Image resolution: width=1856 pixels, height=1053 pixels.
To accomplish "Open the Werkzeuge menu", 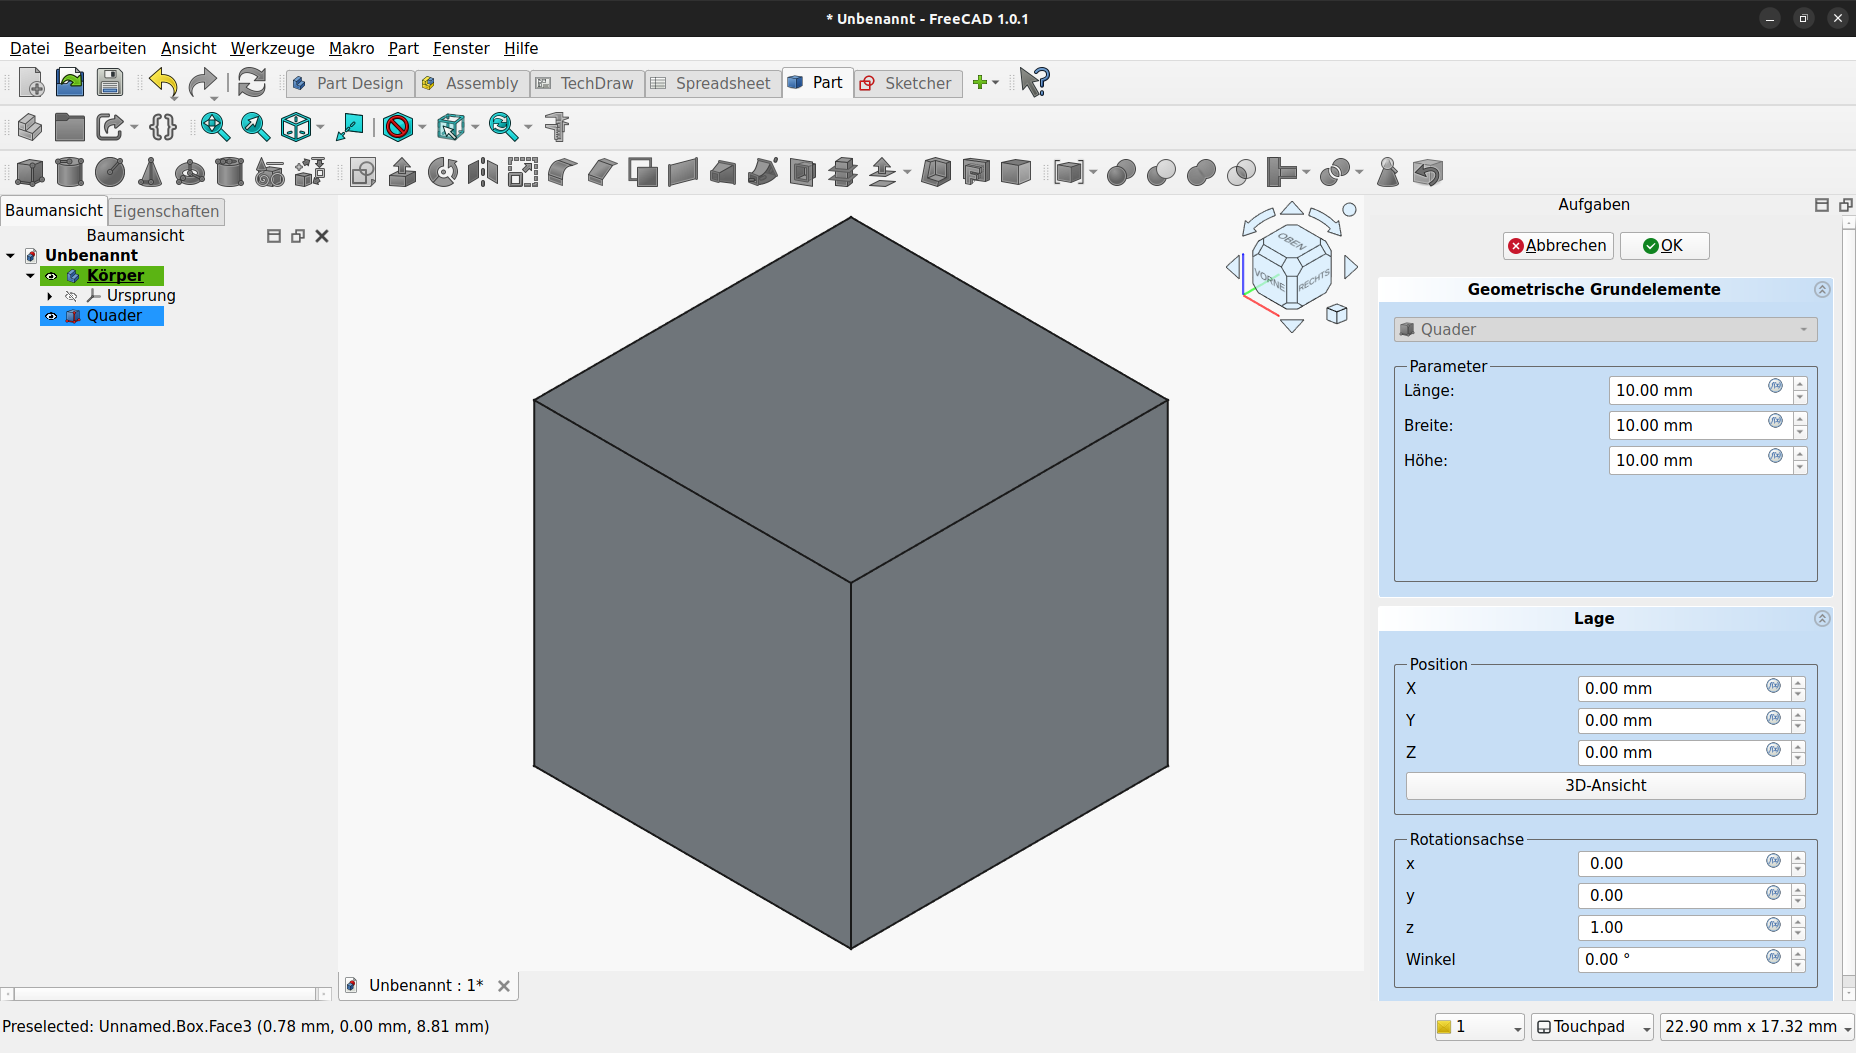I will (272, 48).
